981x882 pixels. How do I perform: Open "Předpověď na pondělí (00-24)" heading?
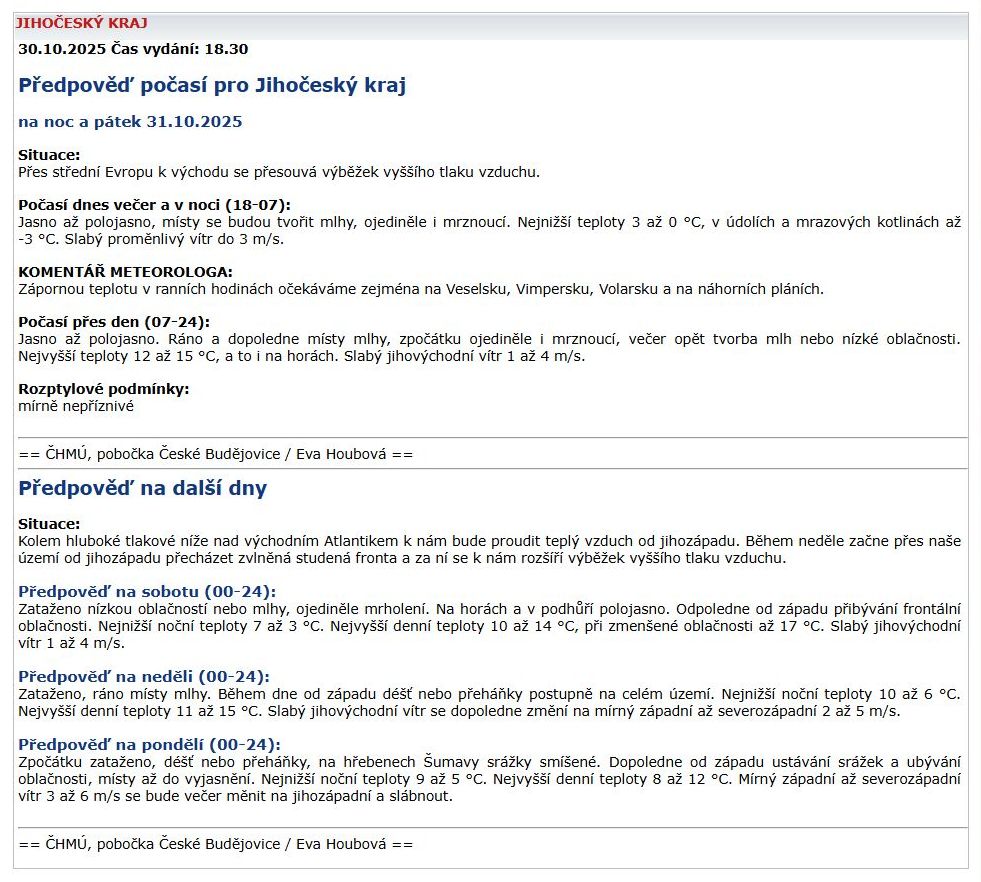[149, 744]
